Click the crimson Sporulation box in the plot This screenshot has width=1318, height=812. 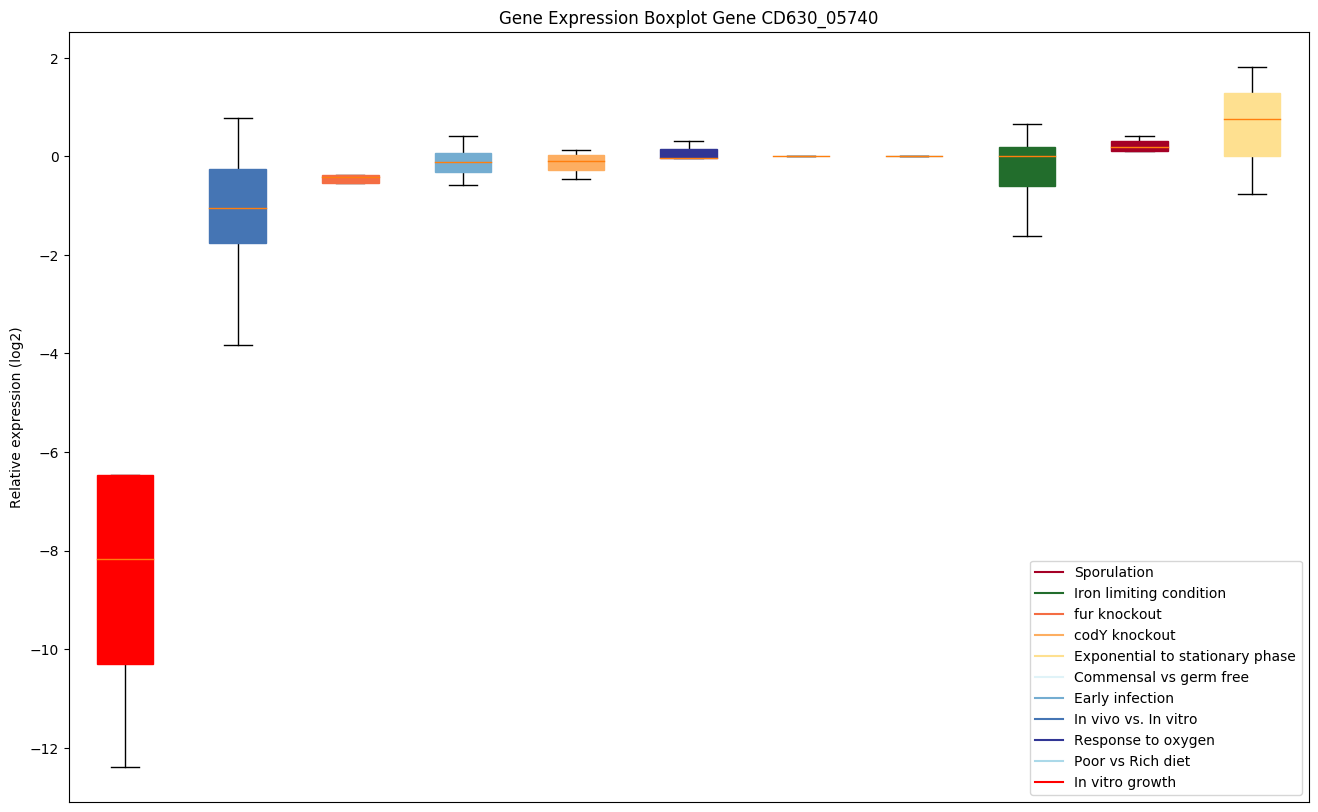1140,146
